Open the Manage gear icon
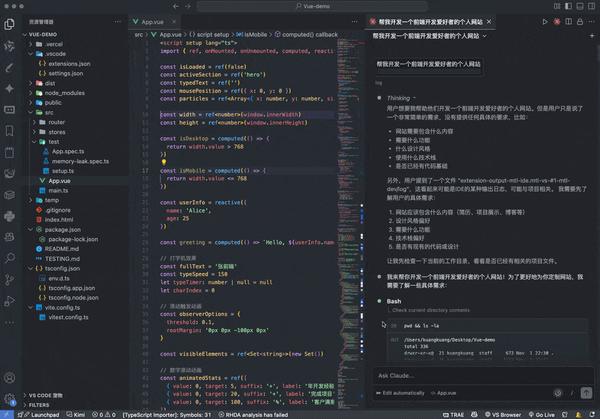This screenshot has height=419, width=600. (9, 398)
